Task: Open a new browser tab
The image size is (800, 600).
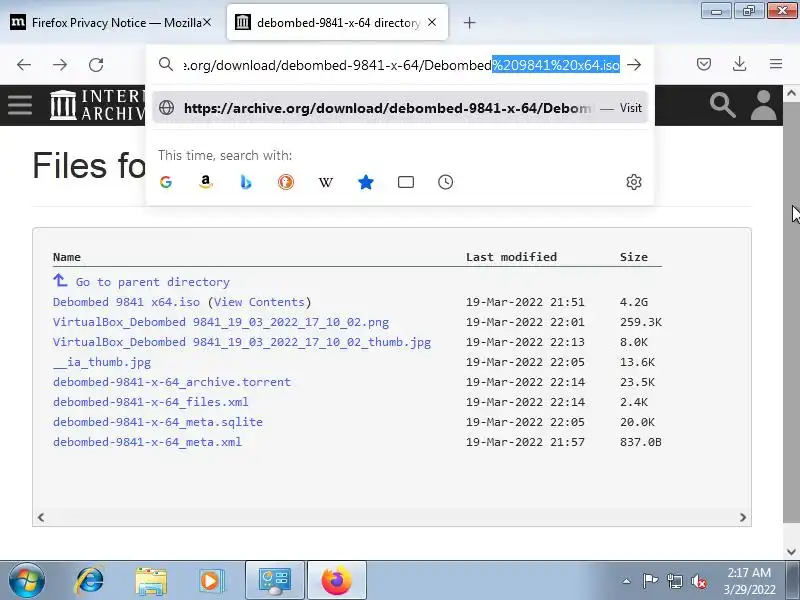Action: pyautogui.click(x=469, y=22)
